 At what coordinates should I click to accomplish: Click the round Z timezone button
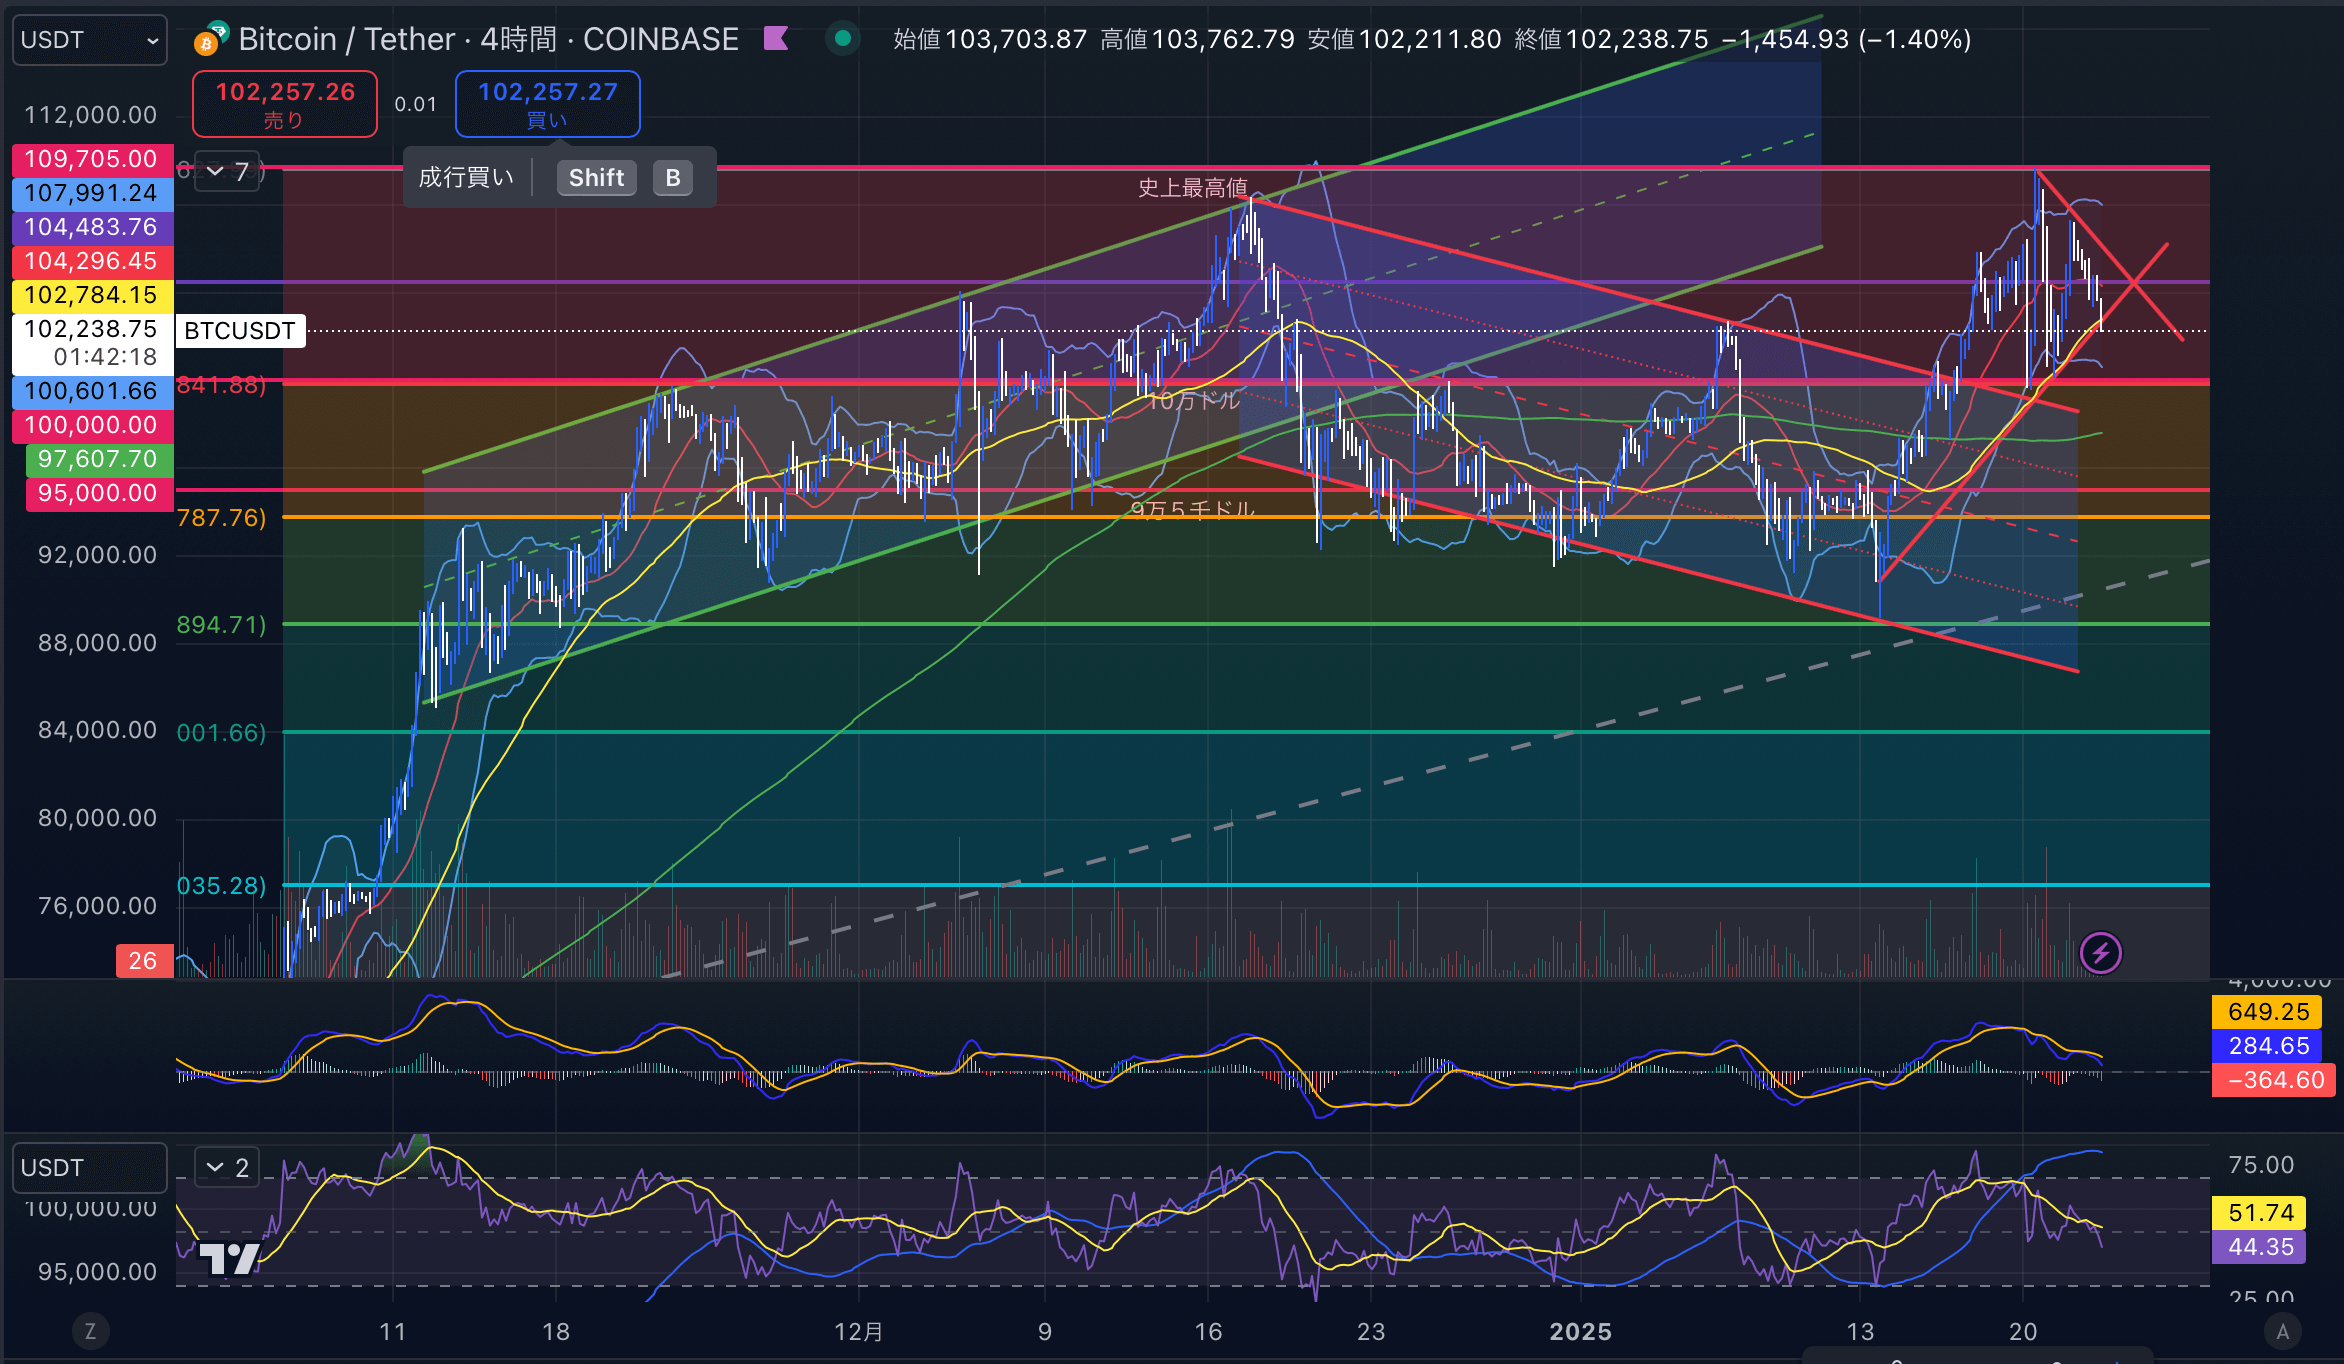(x=90, y=1331)
